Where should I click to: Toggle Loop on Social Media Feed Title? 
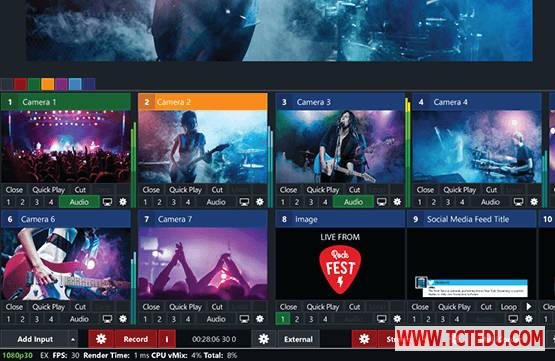click(509, 307)
